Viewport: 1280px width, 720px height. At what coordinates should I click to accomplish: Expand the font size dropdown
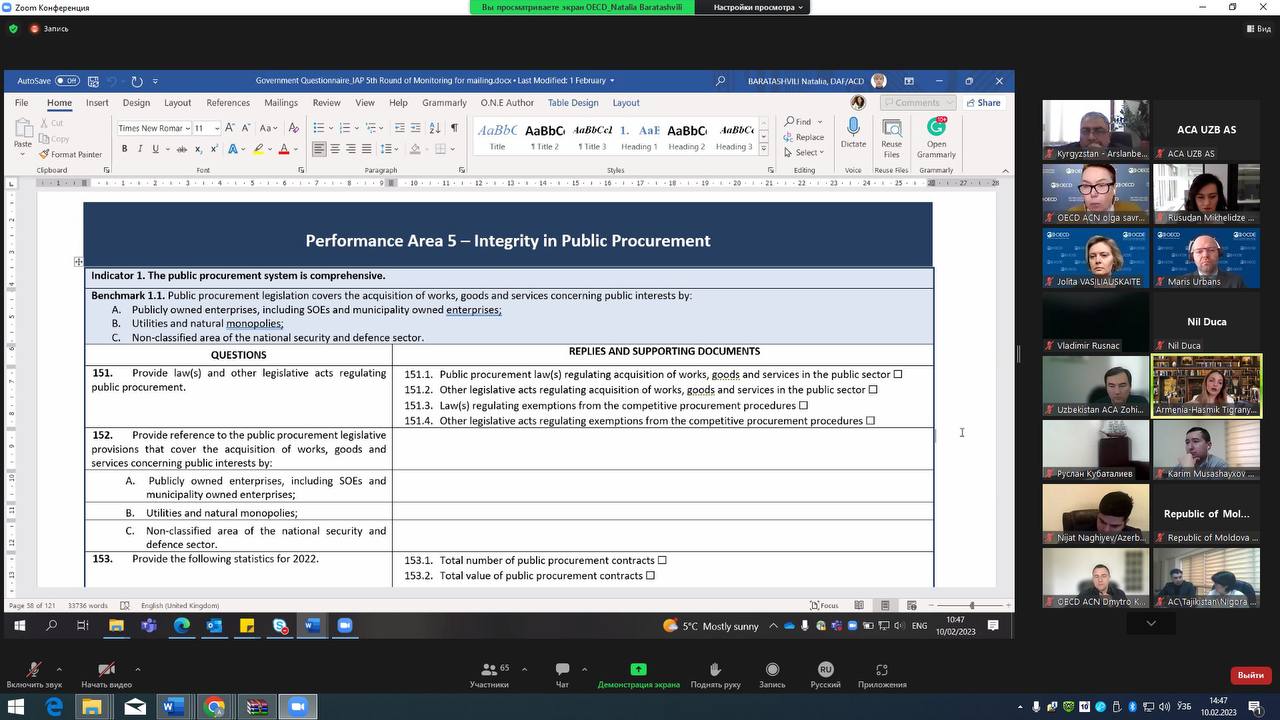coord(215,128)
